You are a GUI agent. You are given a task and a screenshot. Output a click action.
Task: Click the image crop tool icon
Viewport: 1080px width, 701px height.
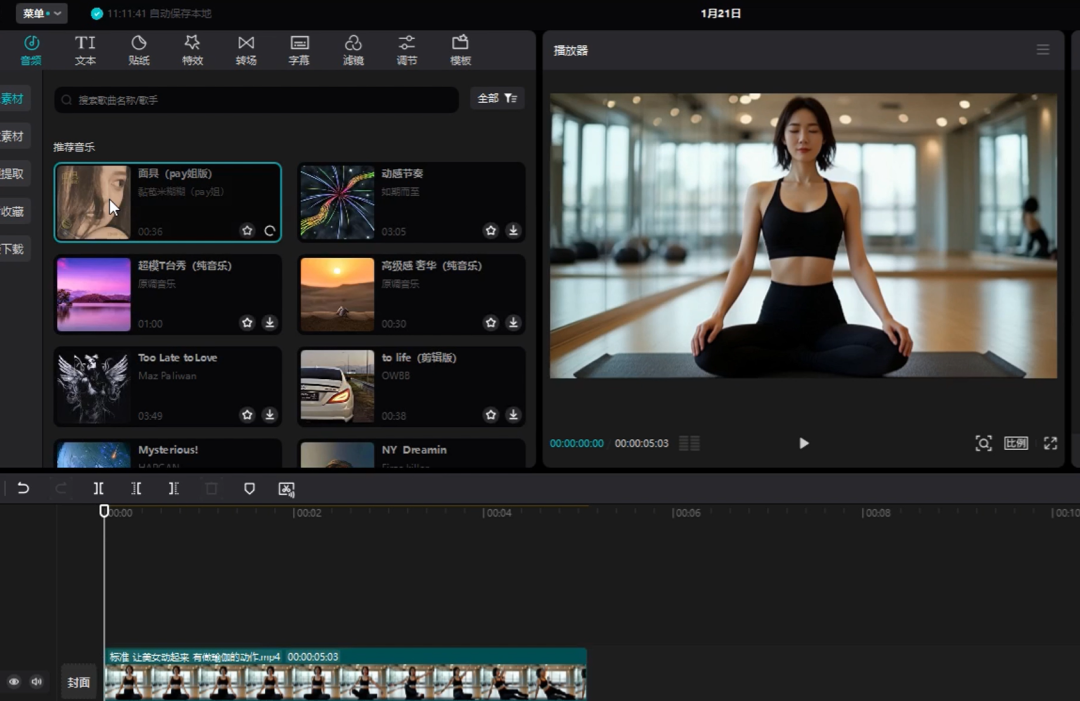click(287, 489)
